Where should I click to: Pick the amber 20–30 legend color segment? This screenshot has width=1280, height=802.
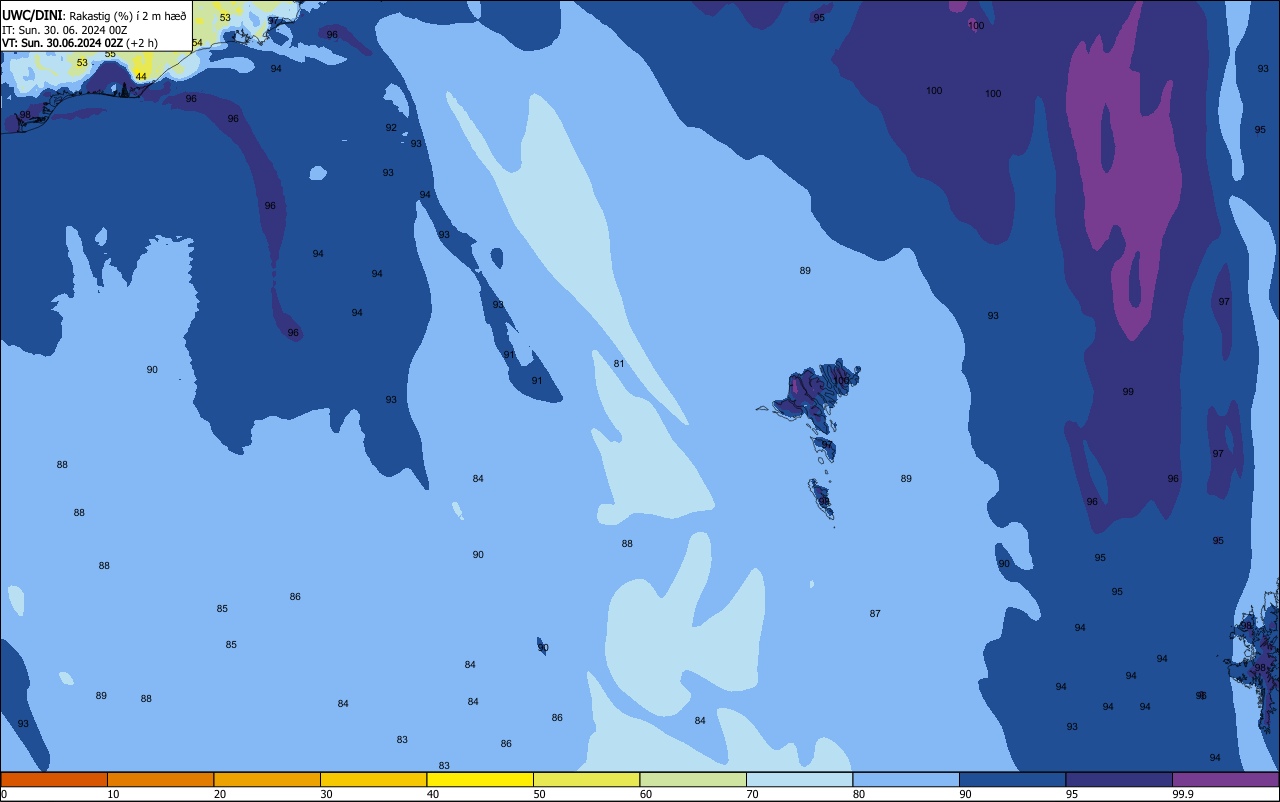tap(267, 779)
